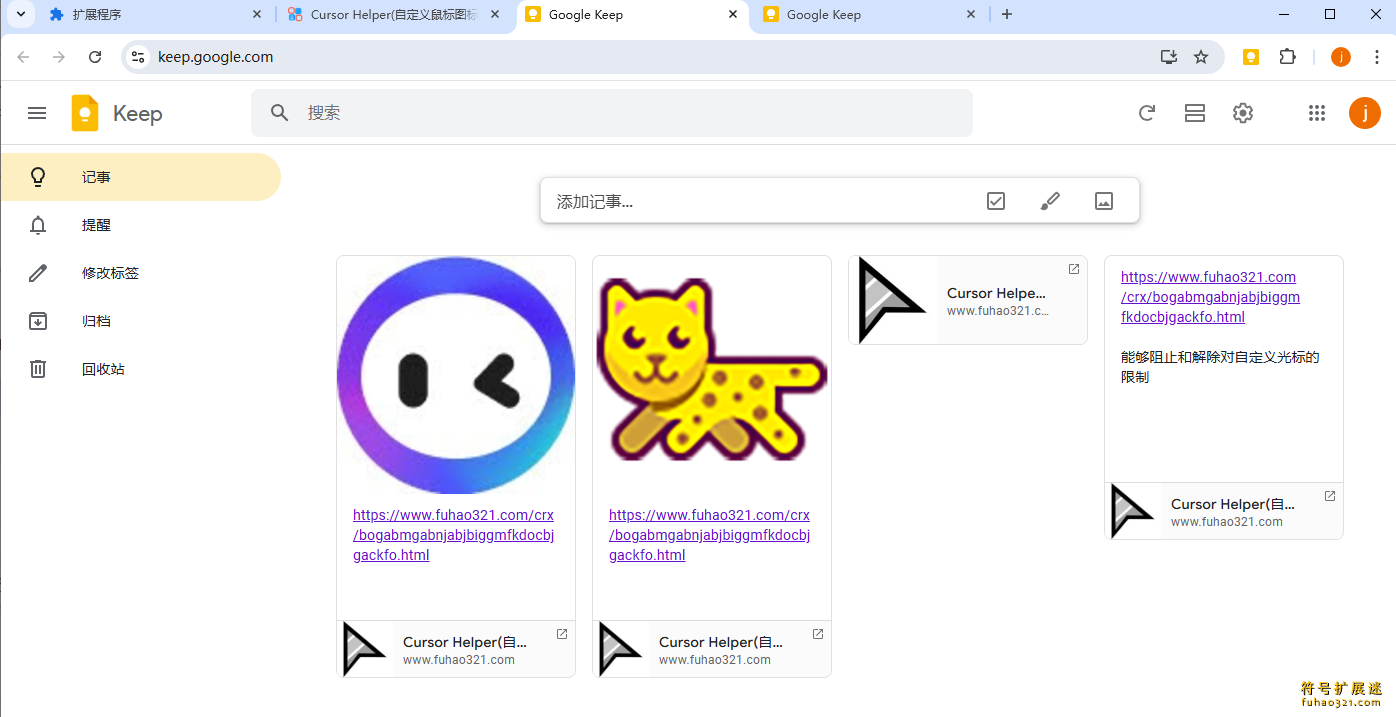Open Keep settings gear icon

(x=1243, y=113)
